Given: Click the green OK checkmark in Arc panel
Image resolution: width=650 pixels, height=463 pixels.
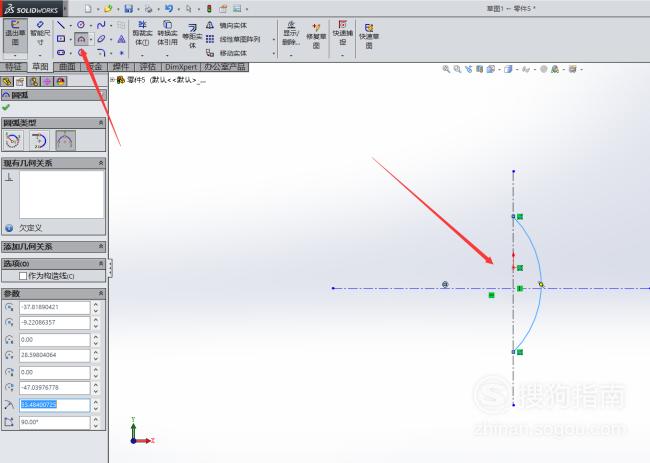Looking at the screenshot, I should pyautogui.click(x=6, y=107).
